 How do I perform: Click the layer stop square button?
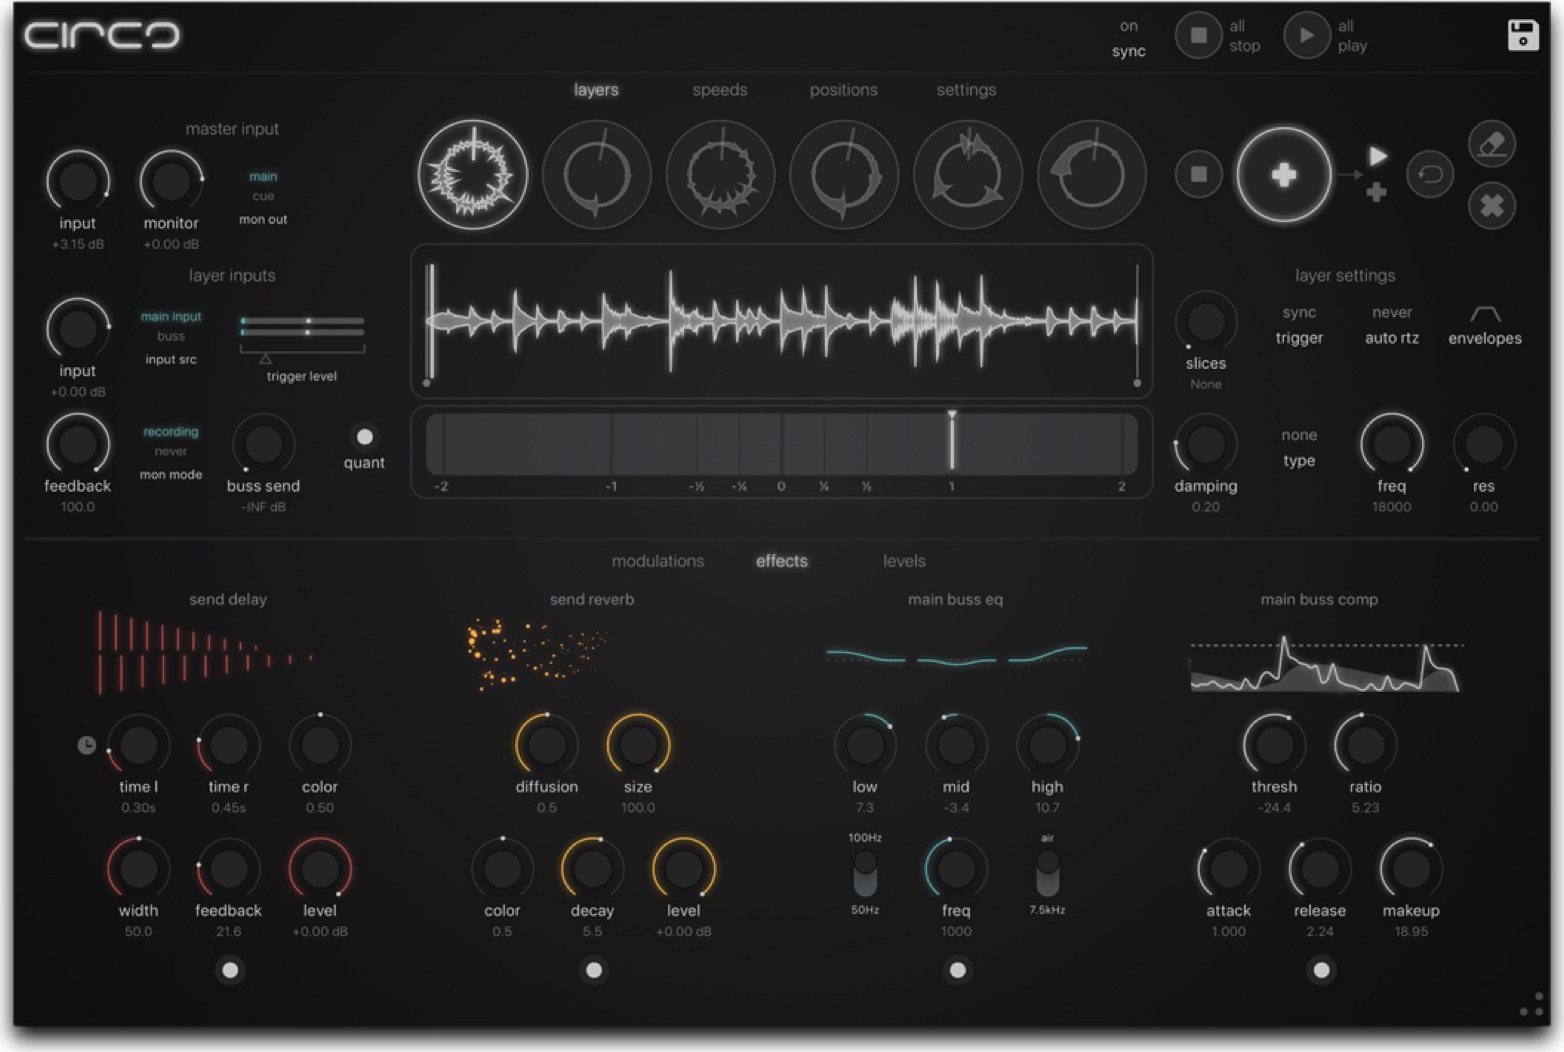pos(1199,175)
